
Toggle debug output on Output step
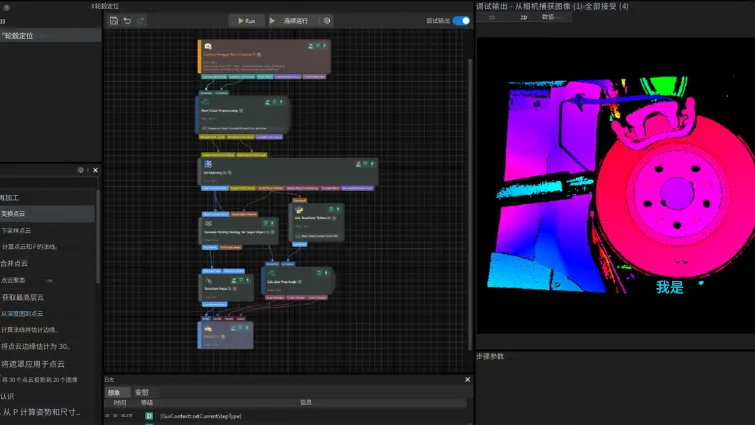tap(241, 328)
